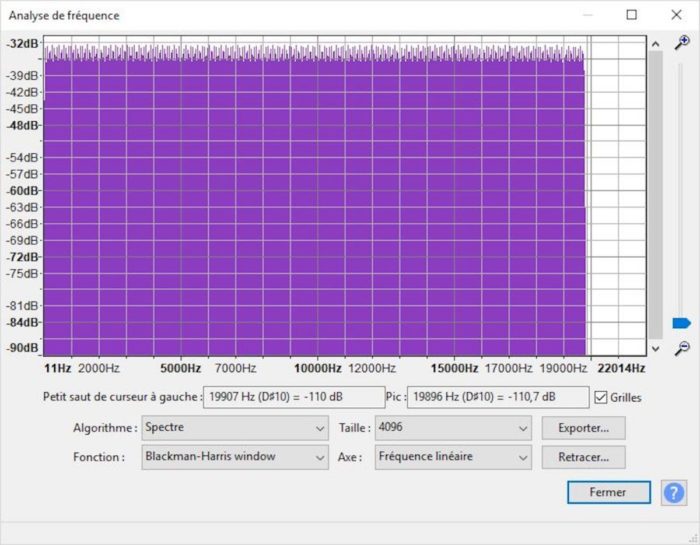Expand the Taille dropdown set to 4096

453,428
